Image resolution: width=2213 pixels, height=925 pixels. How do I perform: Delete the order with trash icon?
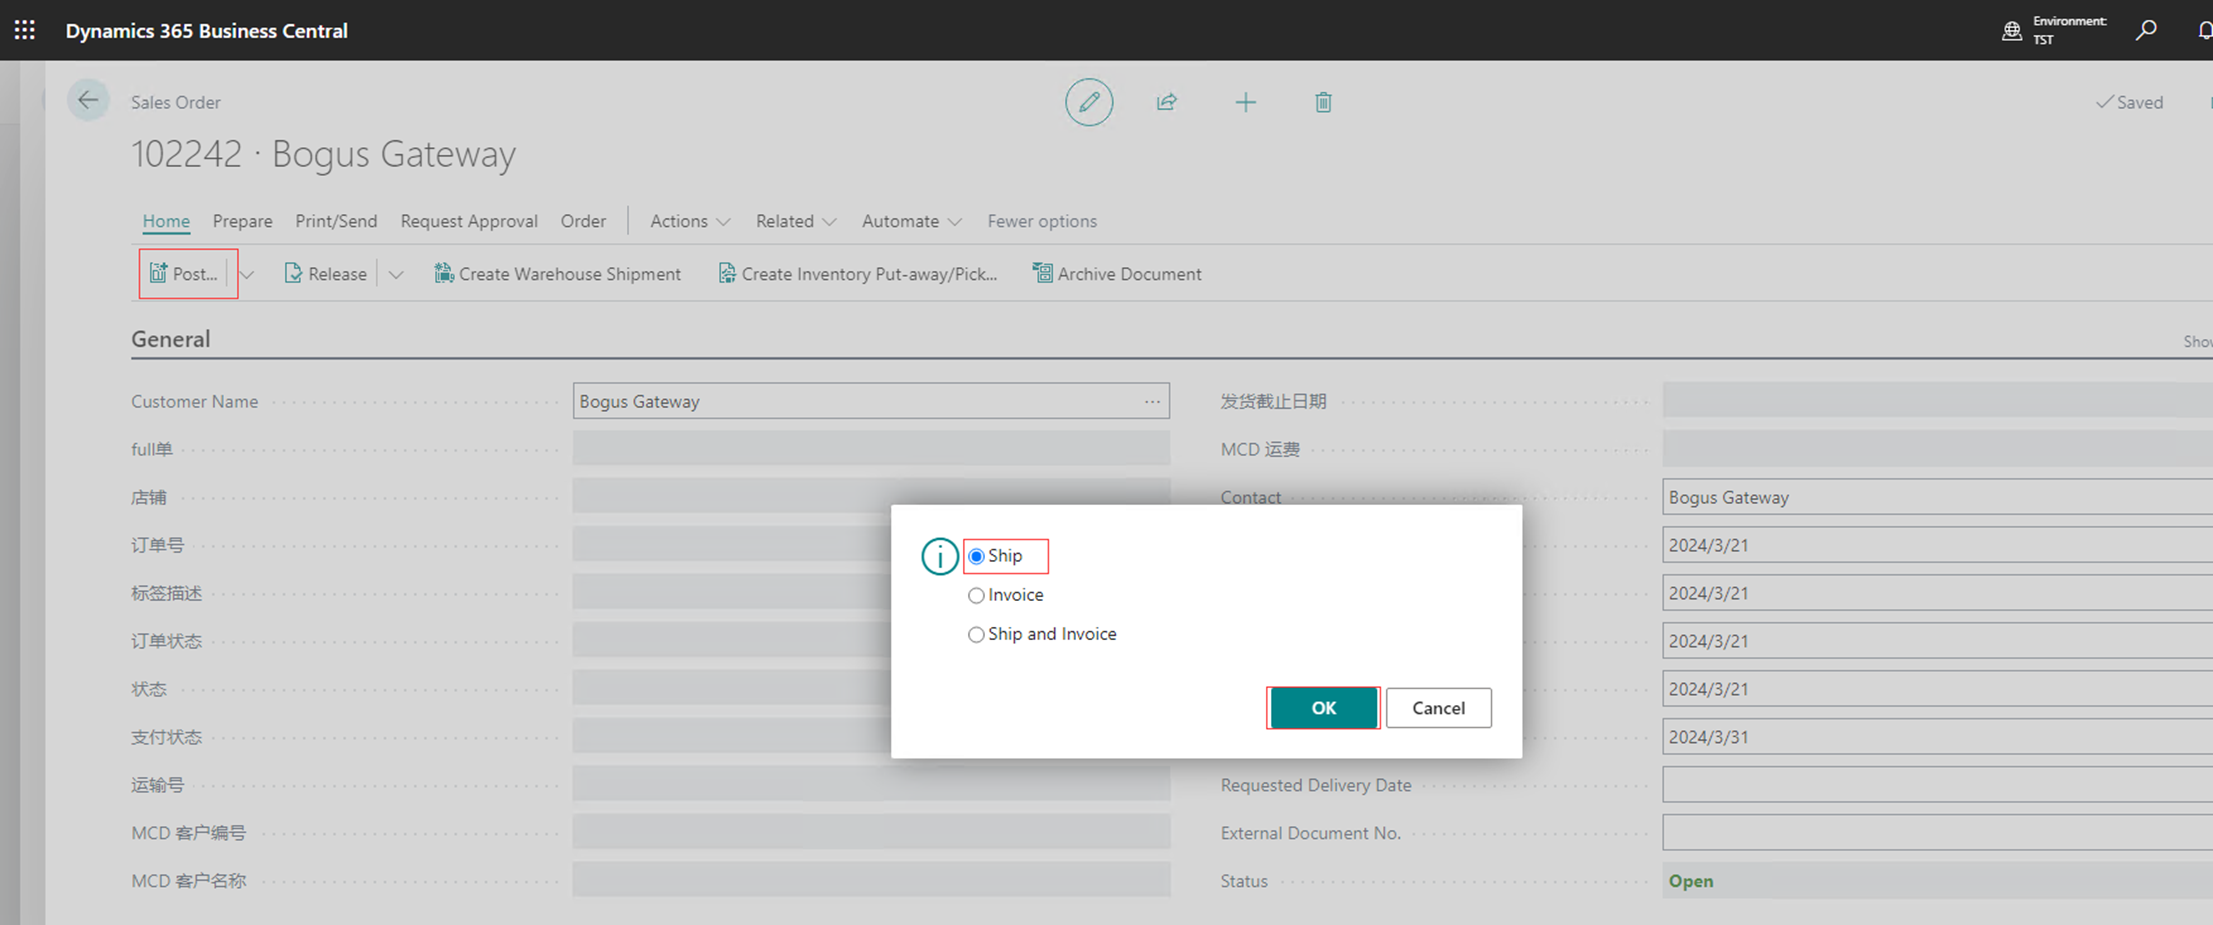click(1323, 102)
